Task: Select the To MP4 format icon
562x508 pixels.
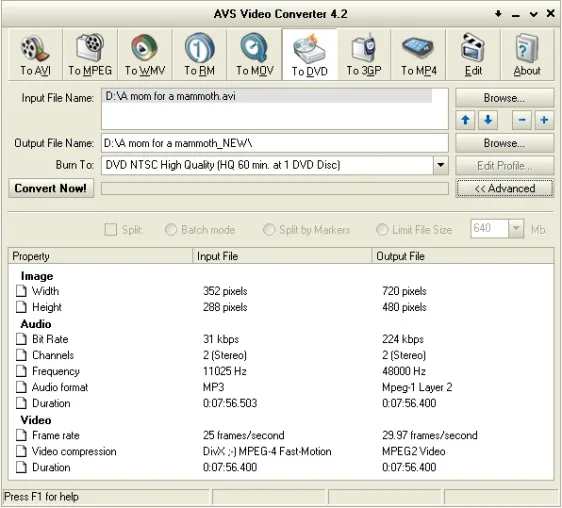Action: point(418,54)
